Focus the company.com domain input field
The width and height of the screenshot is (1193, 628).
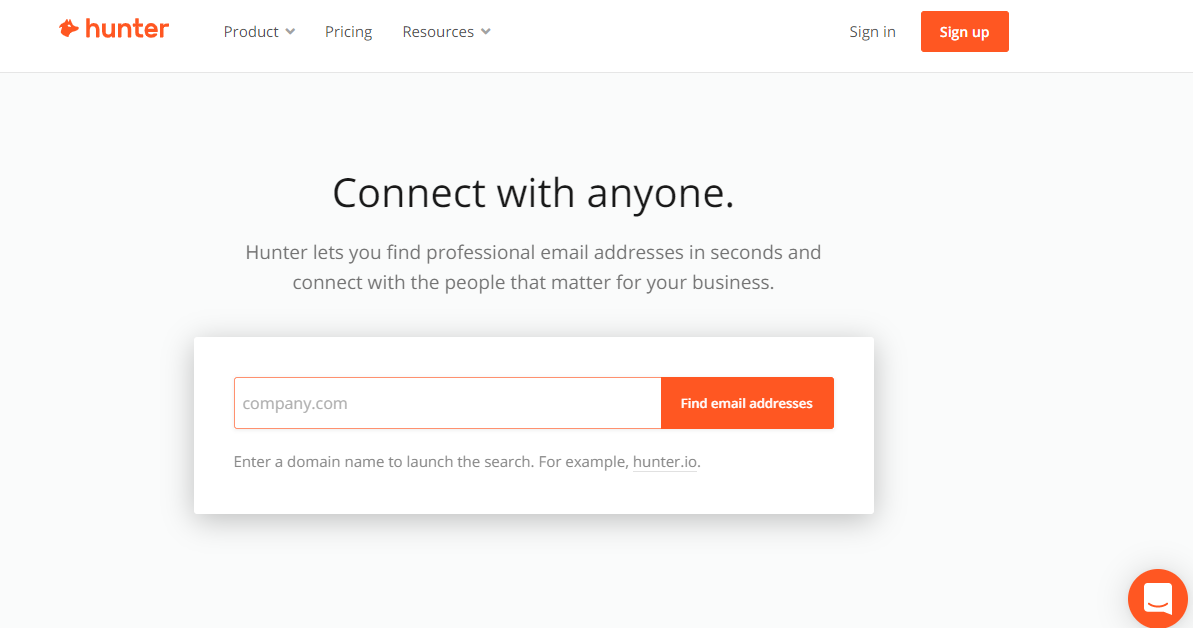[x=447, y=403]
